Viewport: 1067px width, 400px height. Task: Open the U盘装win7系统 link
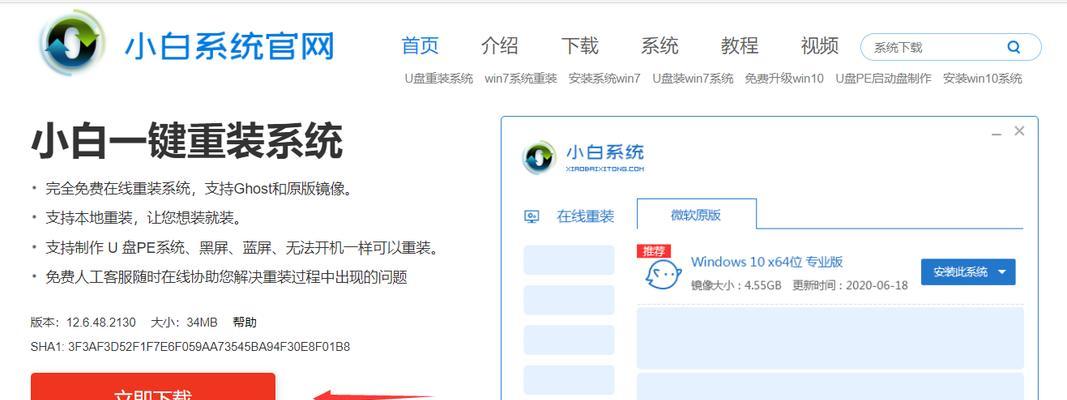pos(693,78)
